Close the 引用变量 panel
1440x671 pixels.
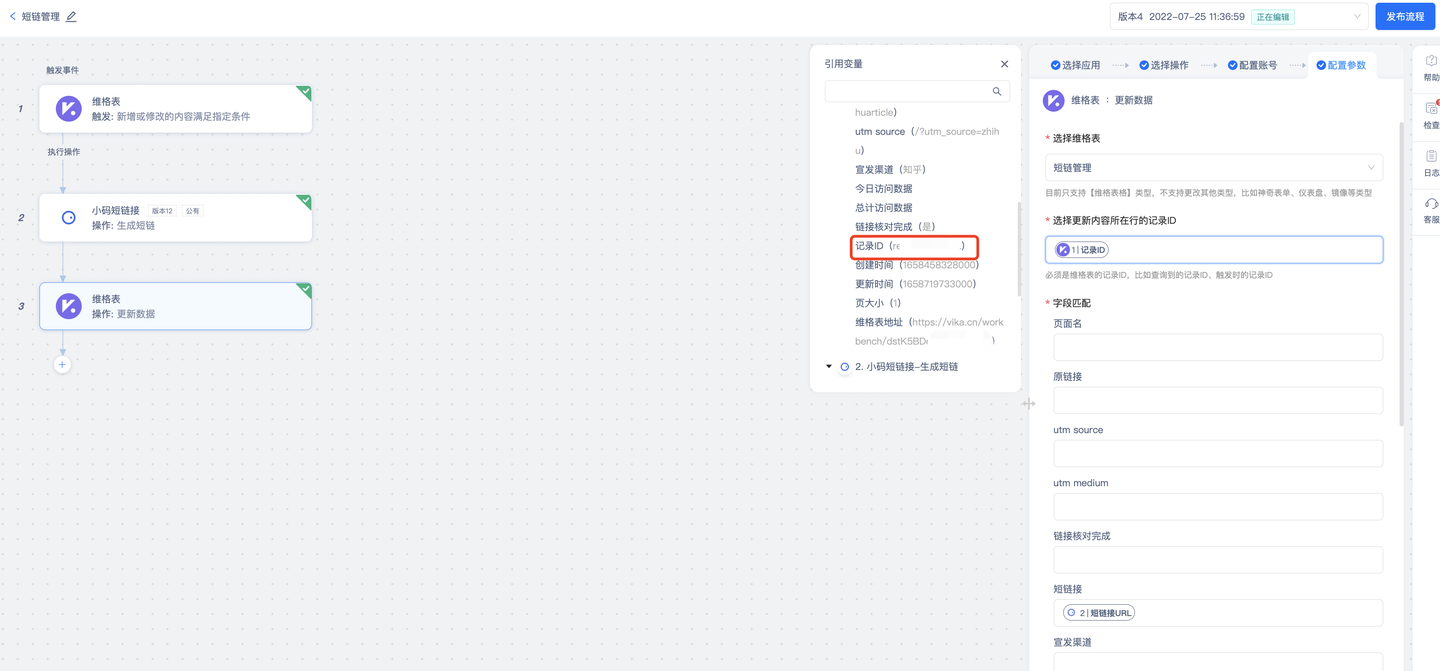pyautogui.click(x=1005, y=64)
